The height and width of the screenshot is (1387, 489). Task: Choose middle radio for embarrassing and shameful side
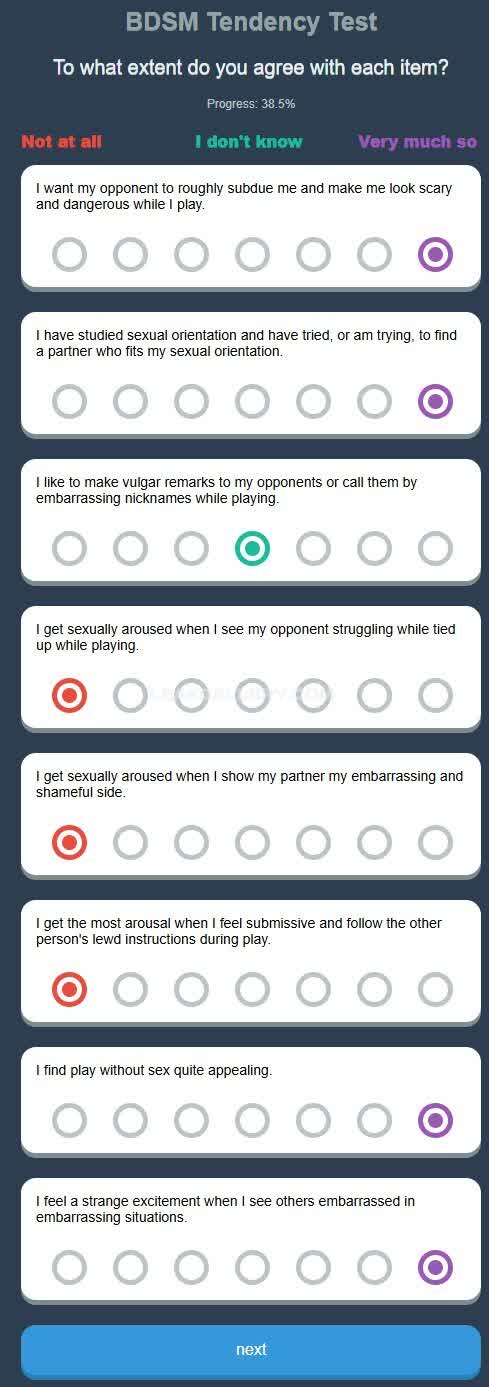[x=252, y=843]
